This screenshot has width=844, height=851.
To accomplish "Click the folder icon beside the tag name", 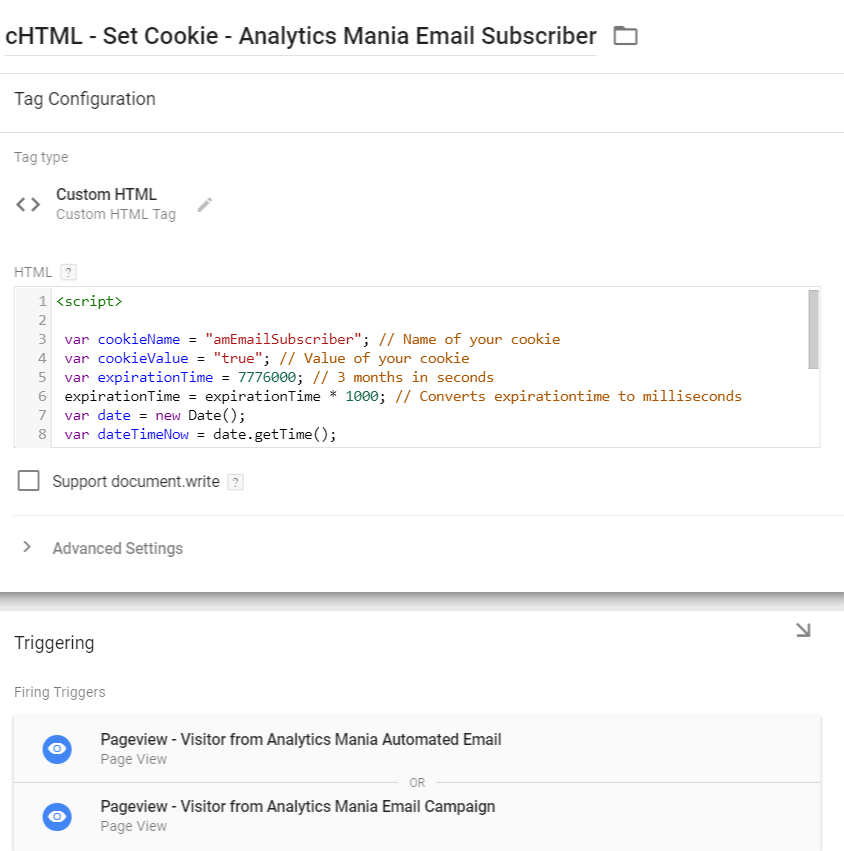I will pos(625,37).
